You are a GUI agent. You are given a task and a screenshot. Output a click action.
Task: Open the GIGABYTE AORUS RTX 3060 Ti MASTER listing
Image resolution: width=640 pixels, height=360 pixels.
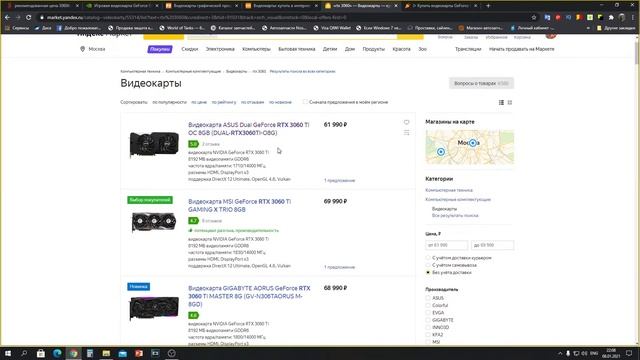tap(249, 296)
